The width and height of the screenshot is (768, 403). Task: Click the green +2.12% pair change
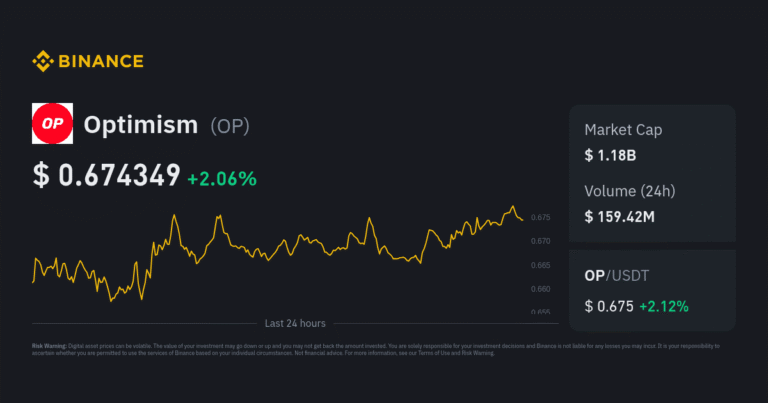coord(664,306)
